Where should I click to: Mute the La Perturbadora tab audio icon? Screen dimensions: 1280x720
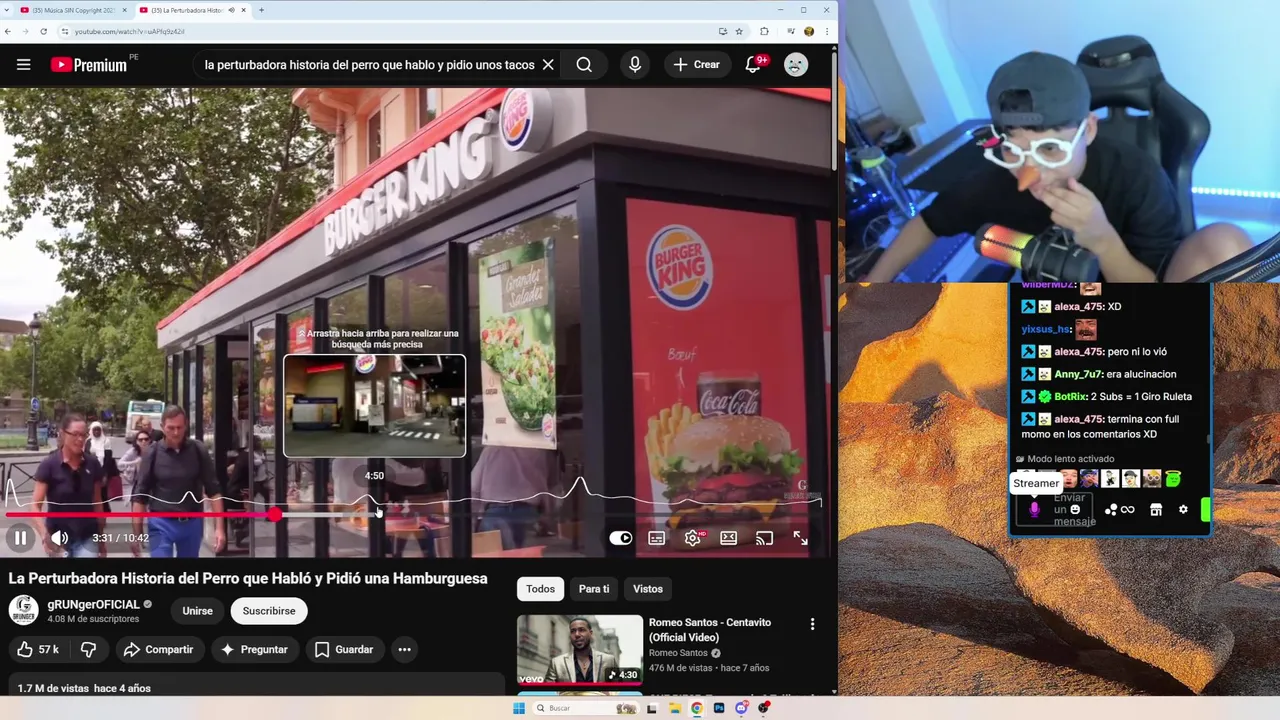232,10
